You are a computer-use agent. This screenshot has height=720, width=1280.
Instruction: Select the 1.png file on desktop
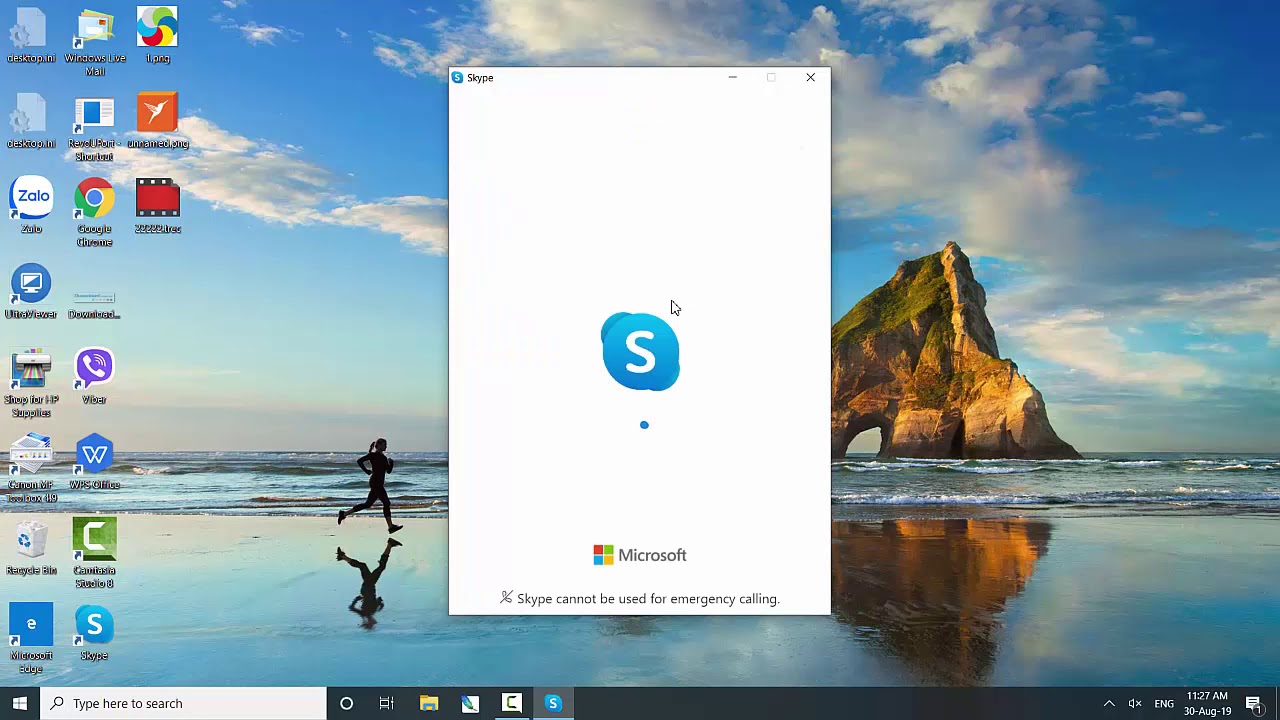click(x=157, y=36)
